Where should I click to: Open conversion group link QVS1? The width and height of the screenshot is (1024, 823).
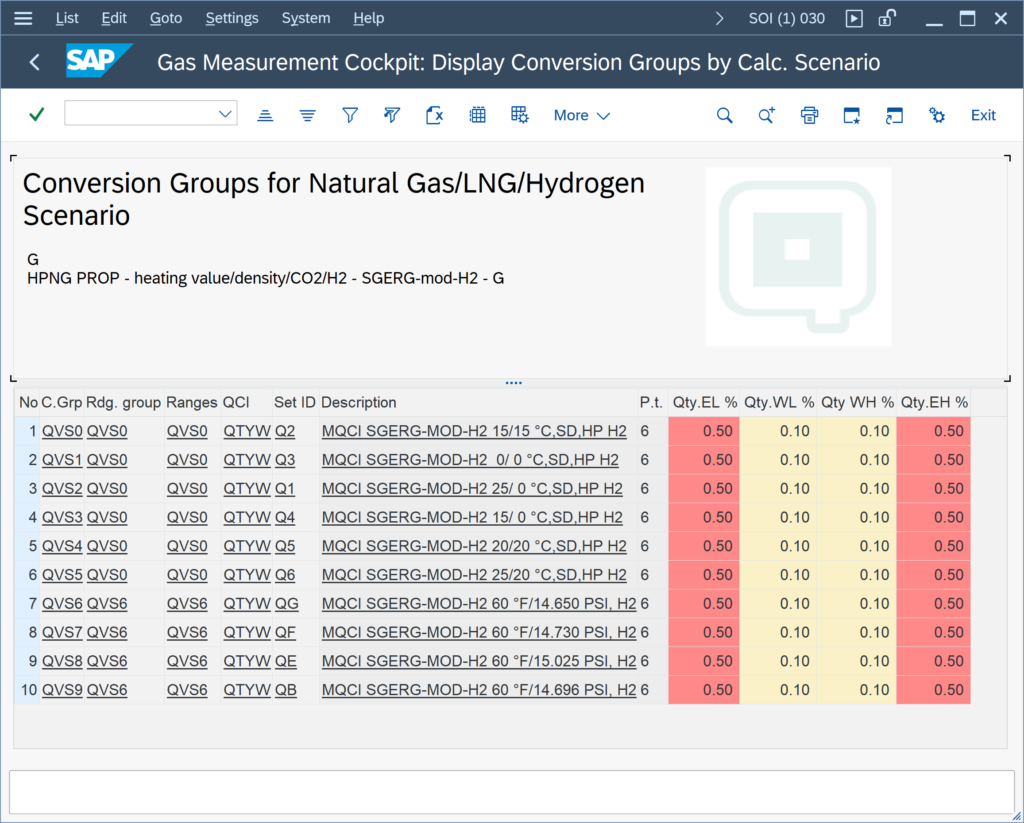[62, 460]
